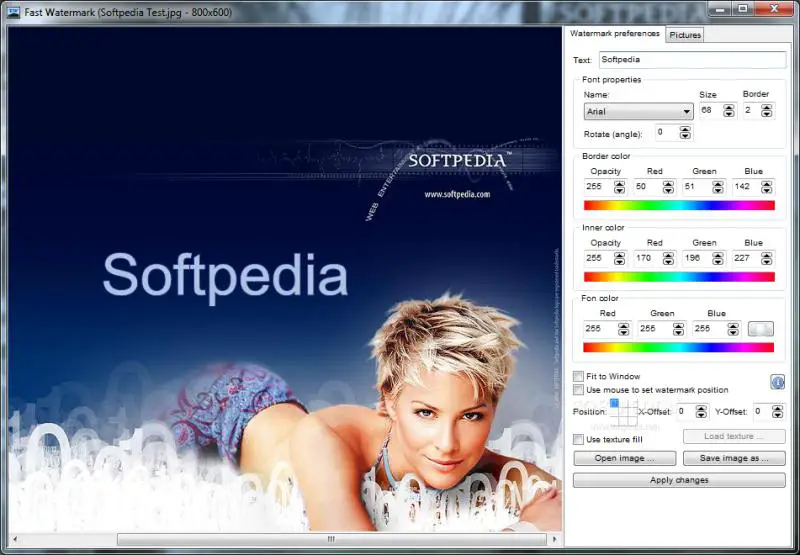The image size is (800, 555).
Task: Click the X-Offset stepper arrows
Action: 702,412
